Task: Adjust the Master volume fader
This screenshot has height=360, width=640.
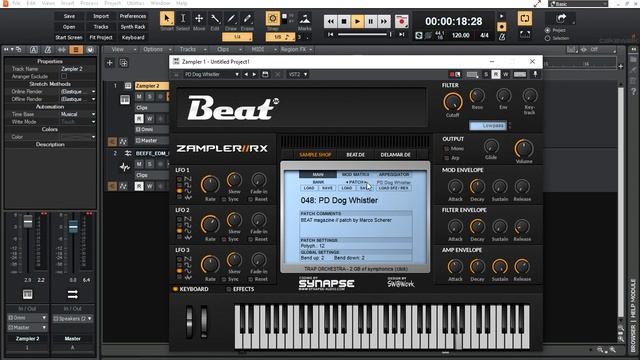Action: [x=73, y=226]
